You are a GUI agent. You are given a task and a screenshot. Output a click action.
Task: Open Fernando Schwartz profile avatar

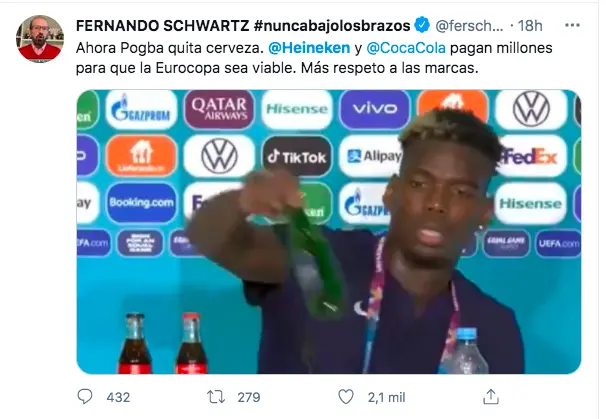[40, 39]
